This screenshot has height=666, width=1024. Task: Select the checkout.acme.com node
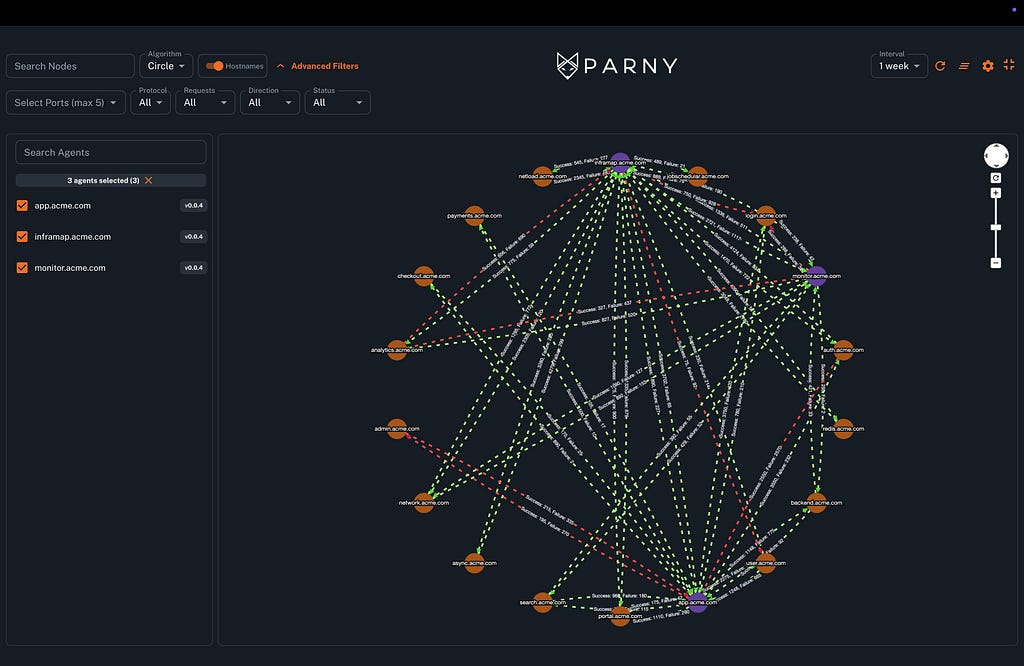click(x=424, y=276)
